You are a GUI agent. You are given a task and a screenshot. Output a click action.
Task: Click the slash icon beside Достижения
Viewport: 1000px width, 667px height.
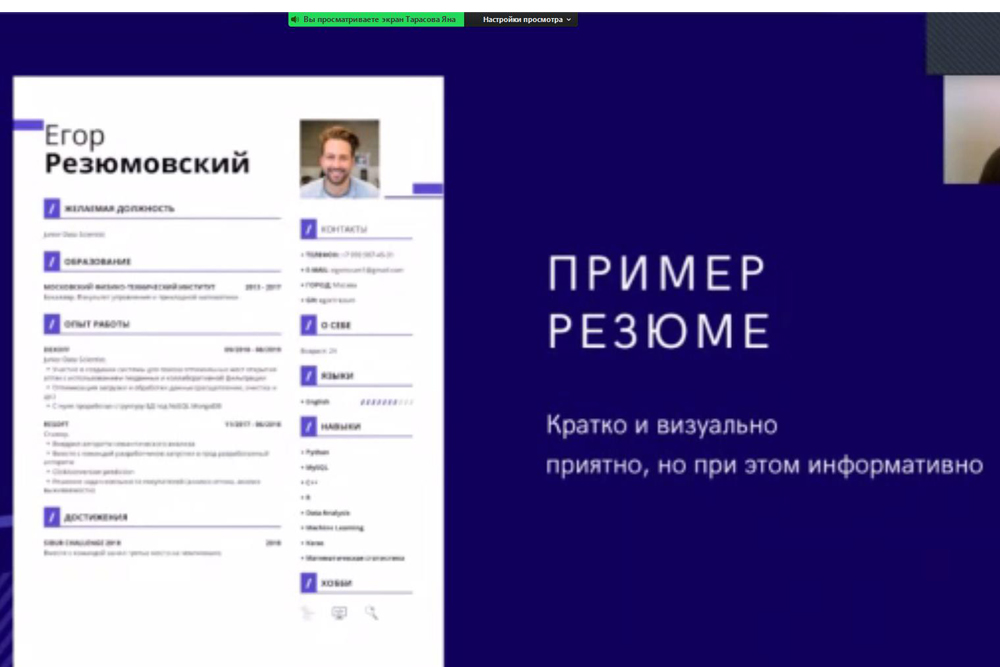pyautogui.click(x=52, y=517)
